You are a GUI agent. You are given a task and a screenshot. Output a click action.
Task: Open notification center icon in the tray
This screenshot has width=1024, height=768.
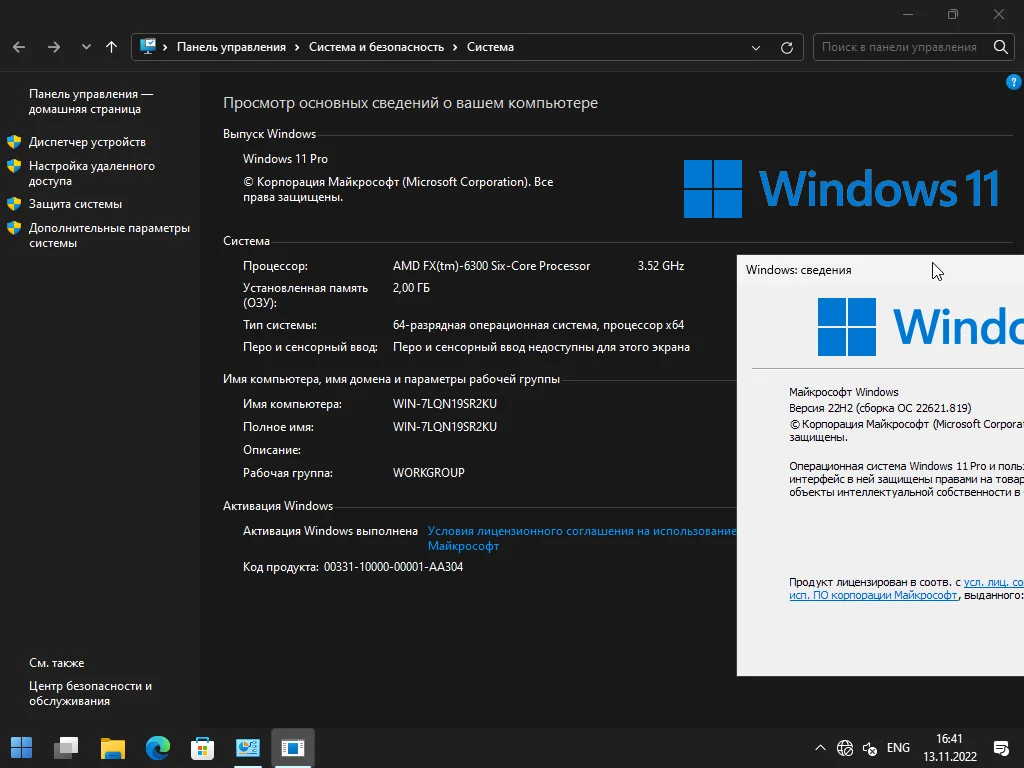pyautogui.click(x=1001, y=748)
